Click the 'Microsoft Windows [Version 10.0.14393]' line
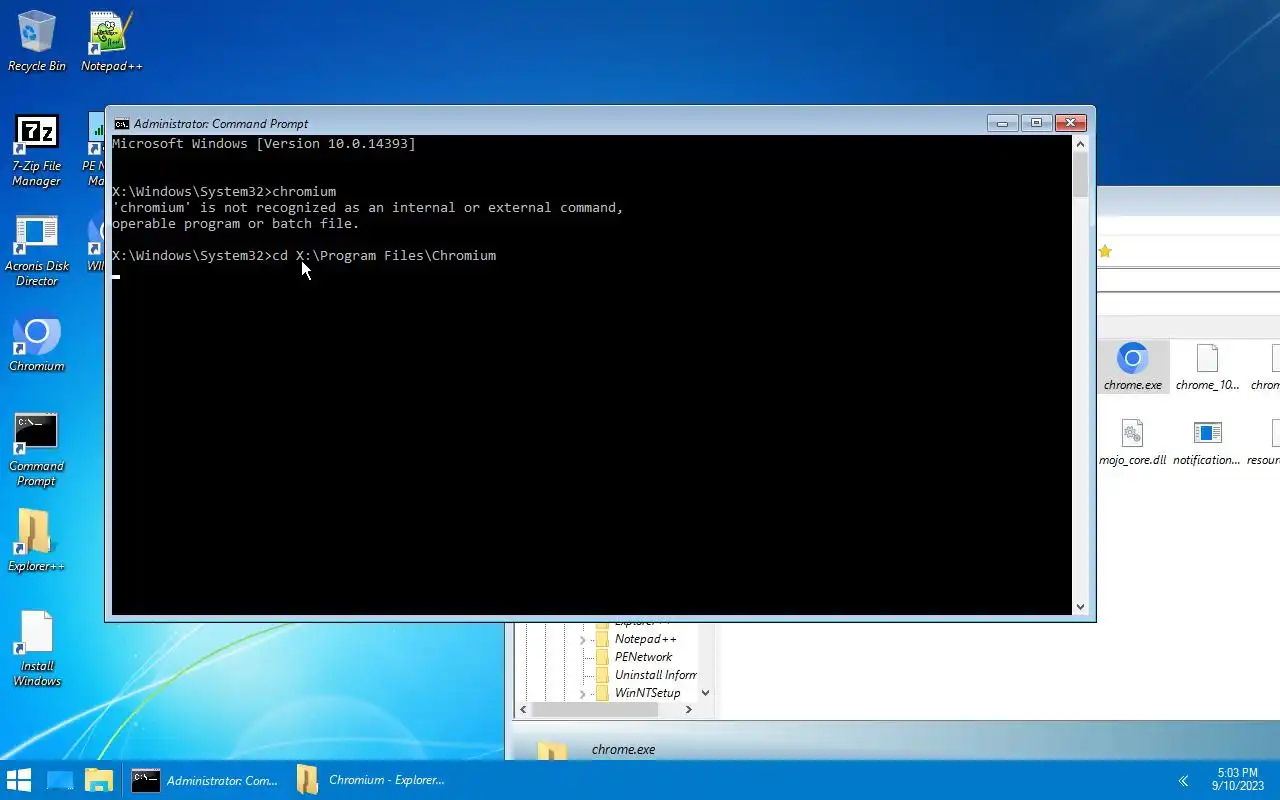 click(264, 144)
